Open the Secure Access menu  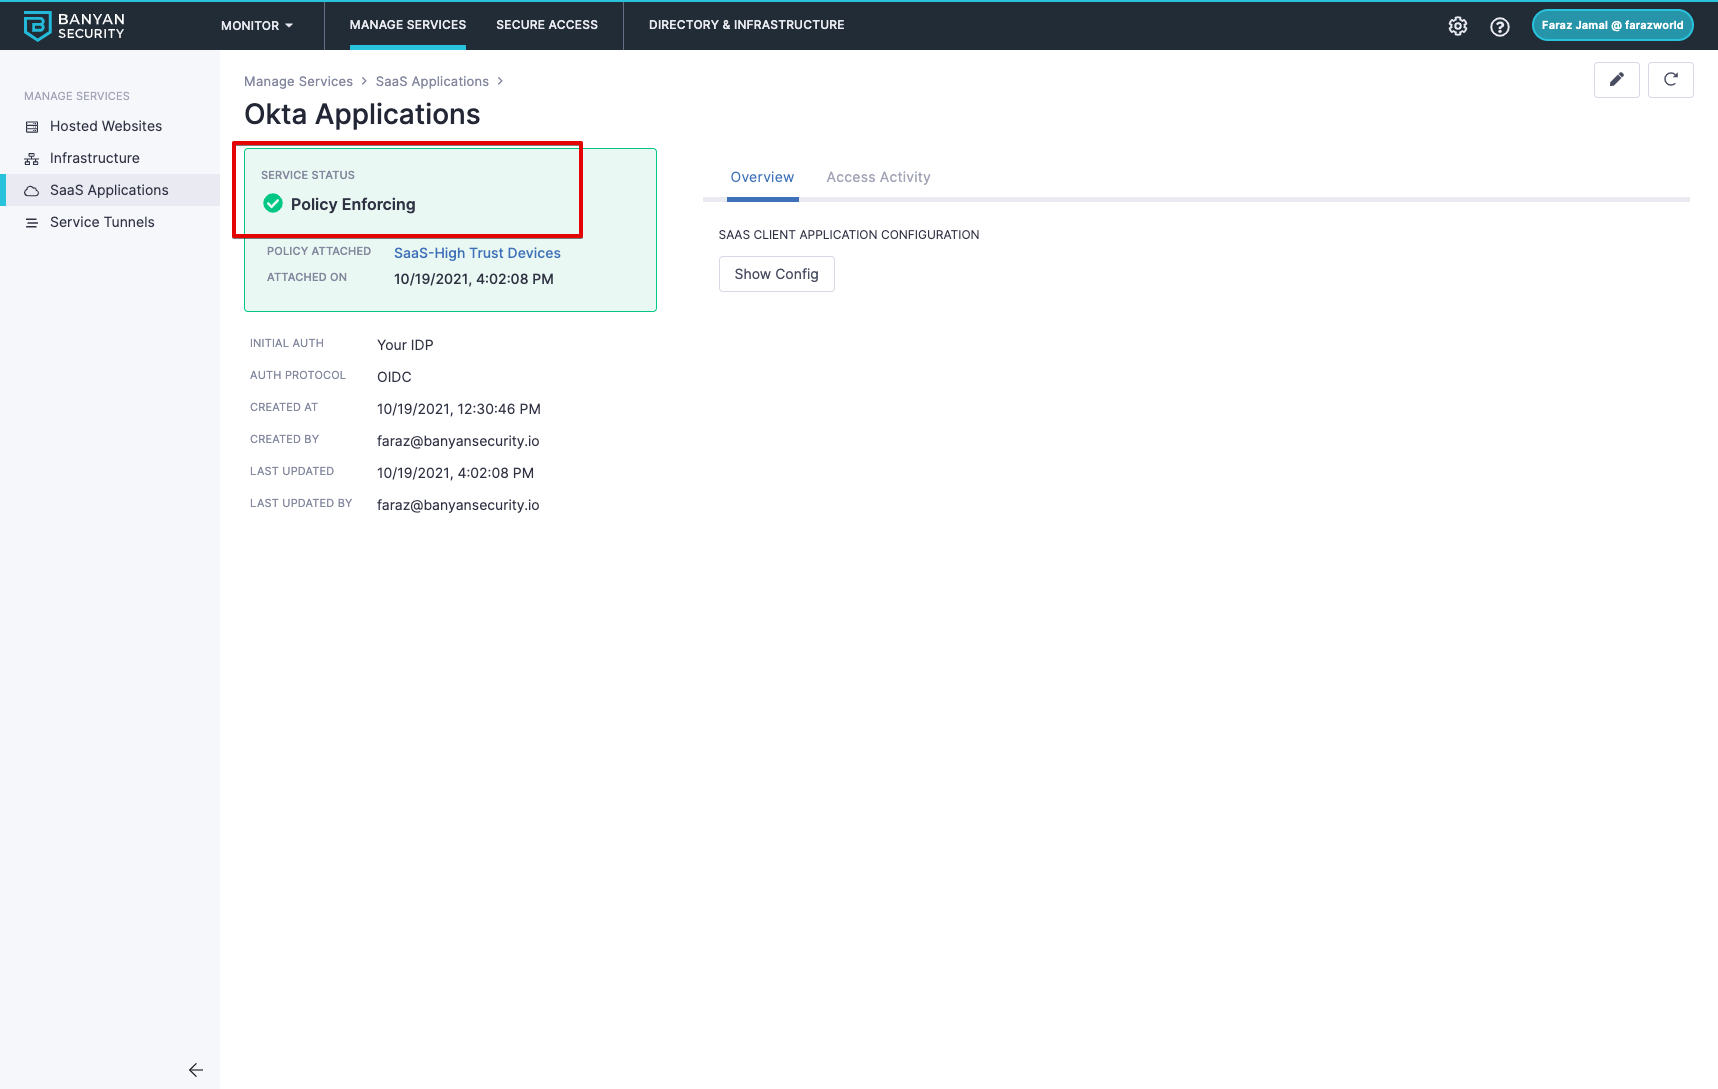click(546, 25)
